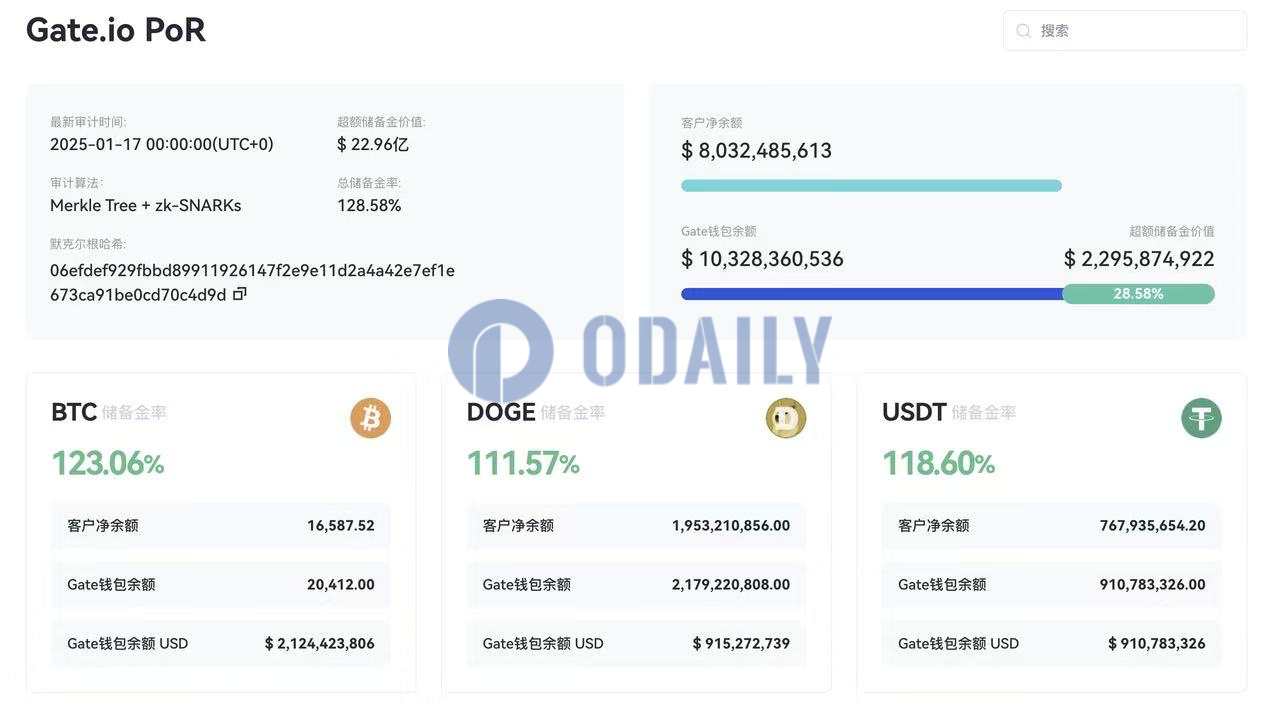The width and height of the screenshot is (1280, 704).
Task: Click USDT wallet balance 910,783,326.00
Action: coord(1153,584)
